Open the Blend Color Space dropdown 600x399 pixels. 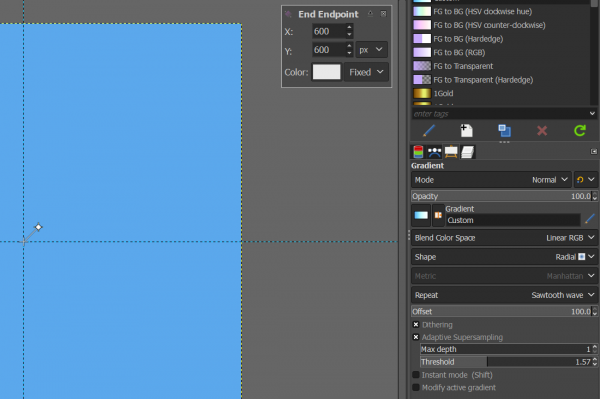coord(504,238)
